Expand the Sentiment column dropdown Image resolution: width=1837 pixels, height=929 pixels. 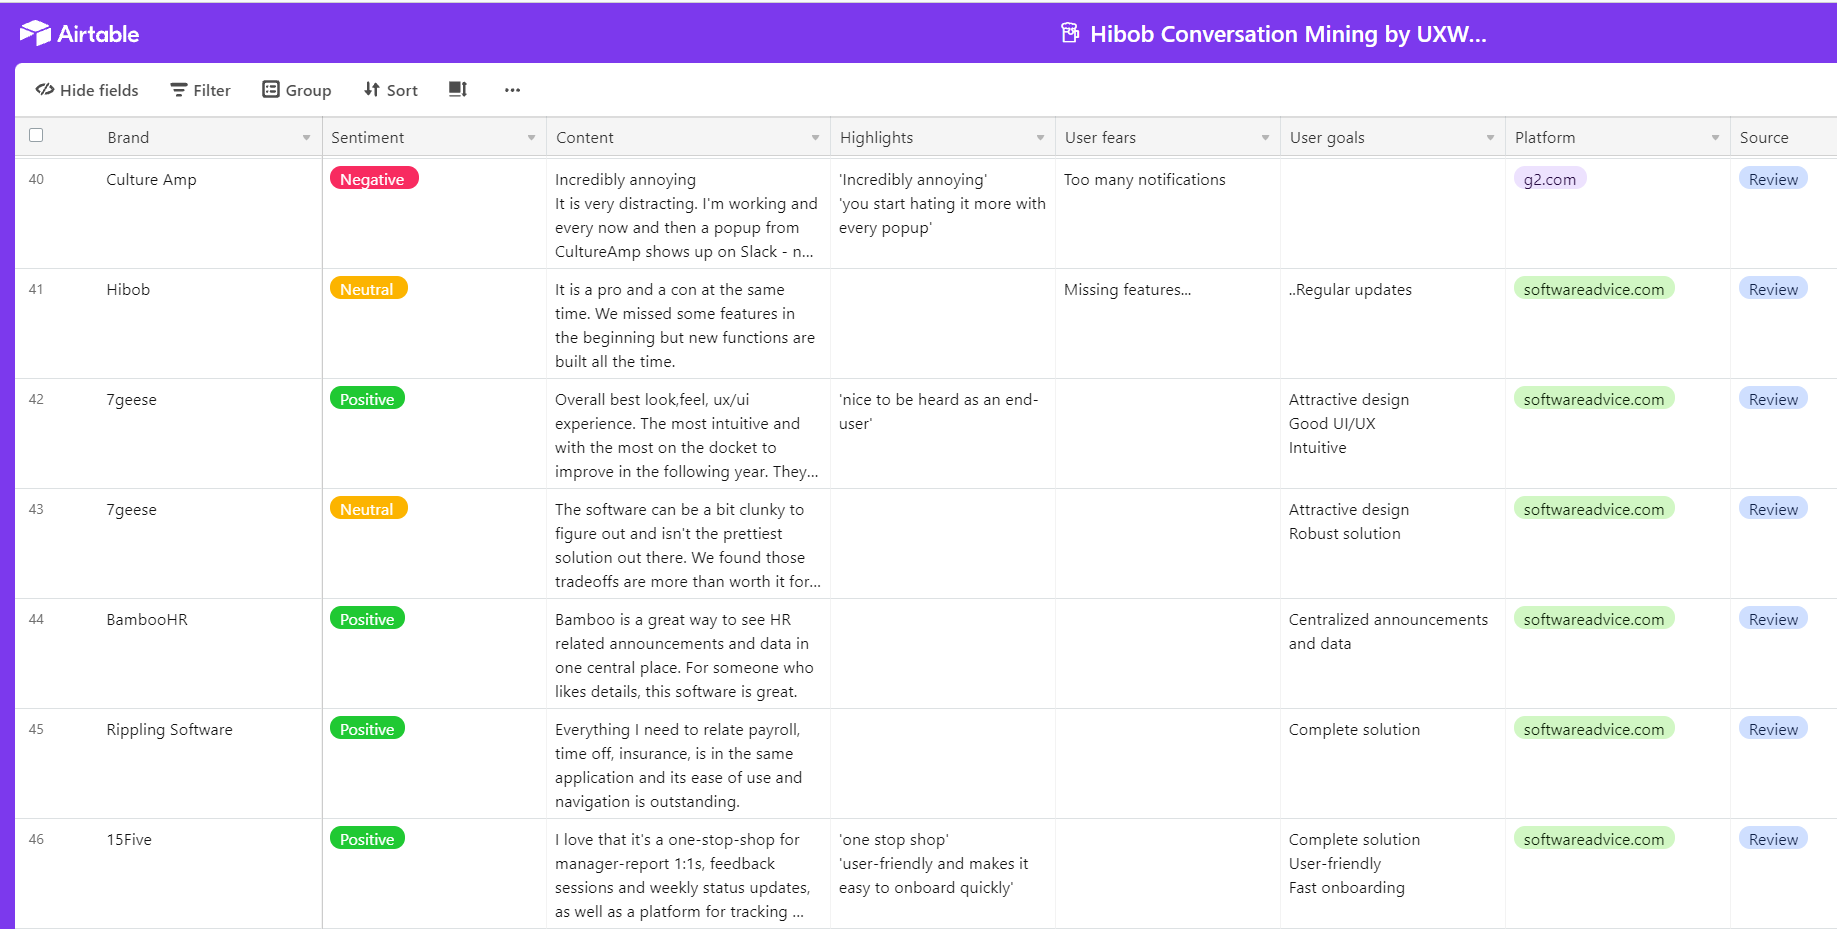(x=531, y=138)
